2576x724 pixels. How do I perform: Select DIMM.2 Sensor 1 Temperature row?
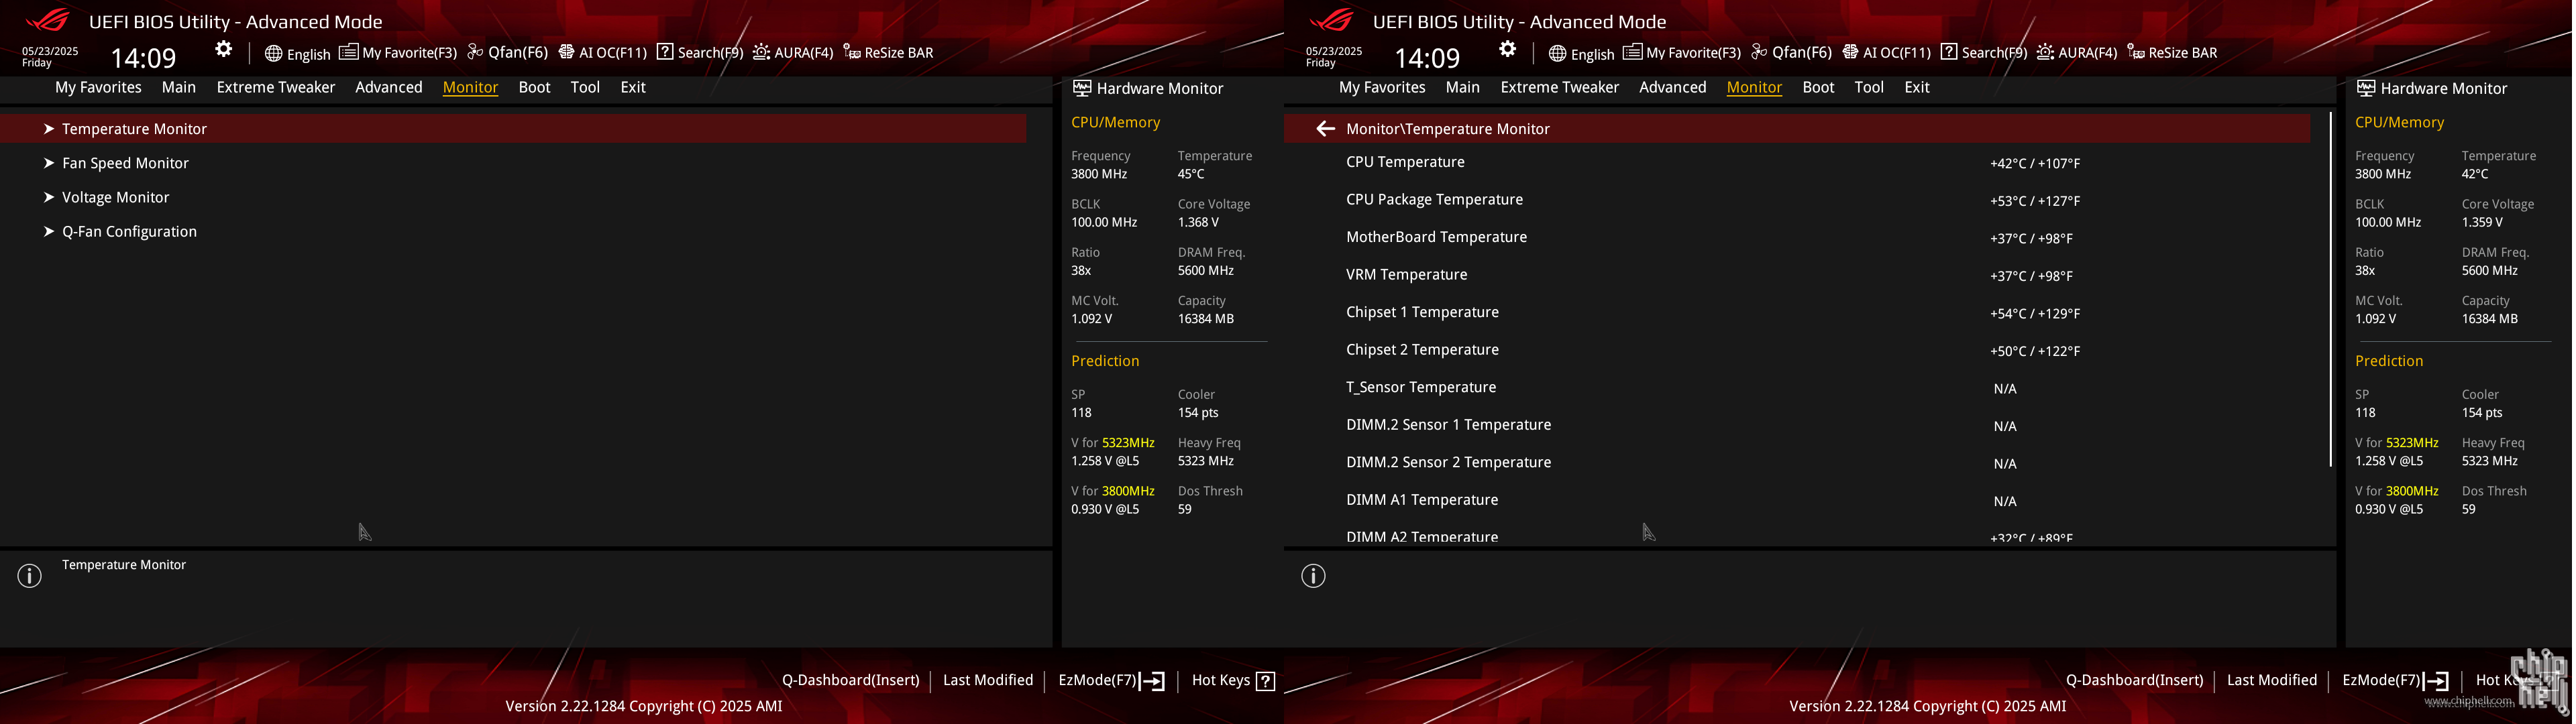(x=1798, y=425)
